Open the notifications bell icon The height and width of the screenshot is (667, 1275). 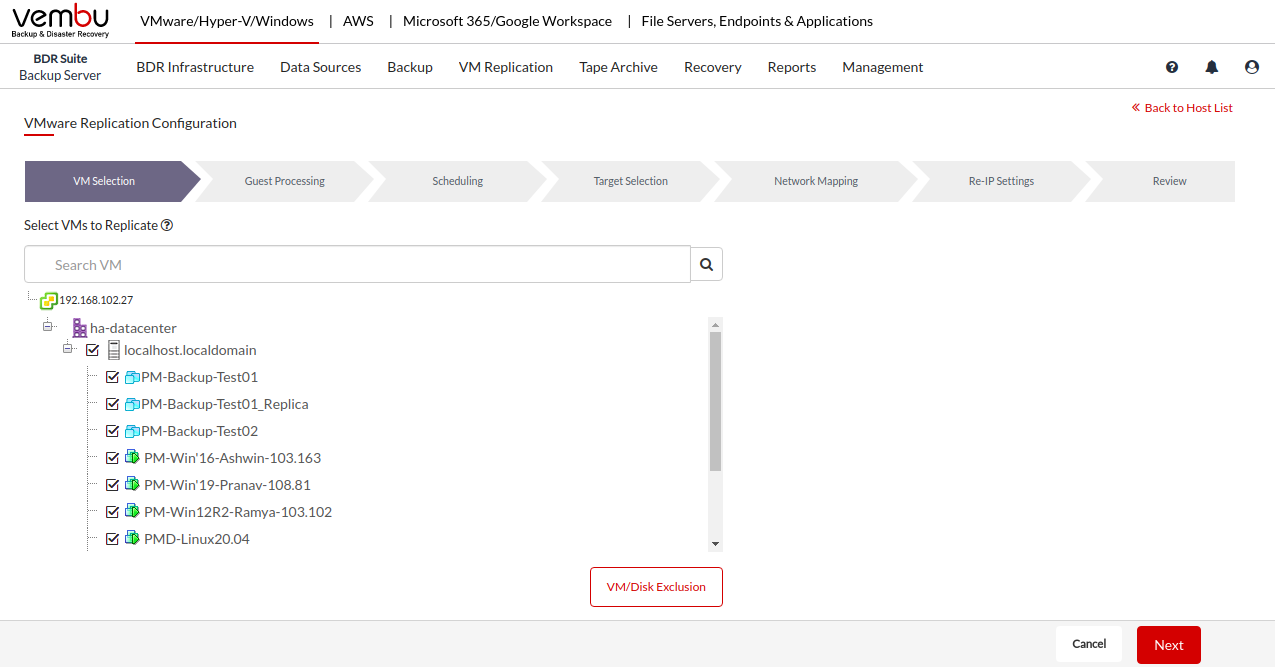tap(1212, 67)
